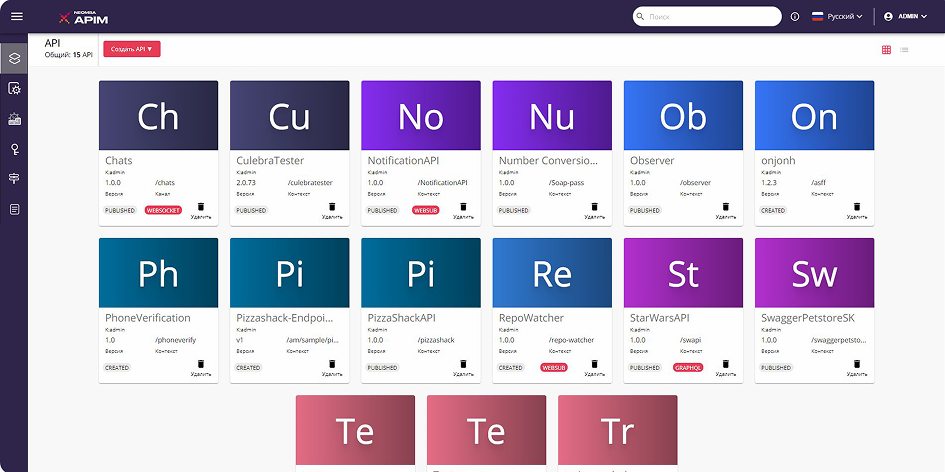Click the CREATED status on onjonh
945x472 pixels.
pos(773,210)
